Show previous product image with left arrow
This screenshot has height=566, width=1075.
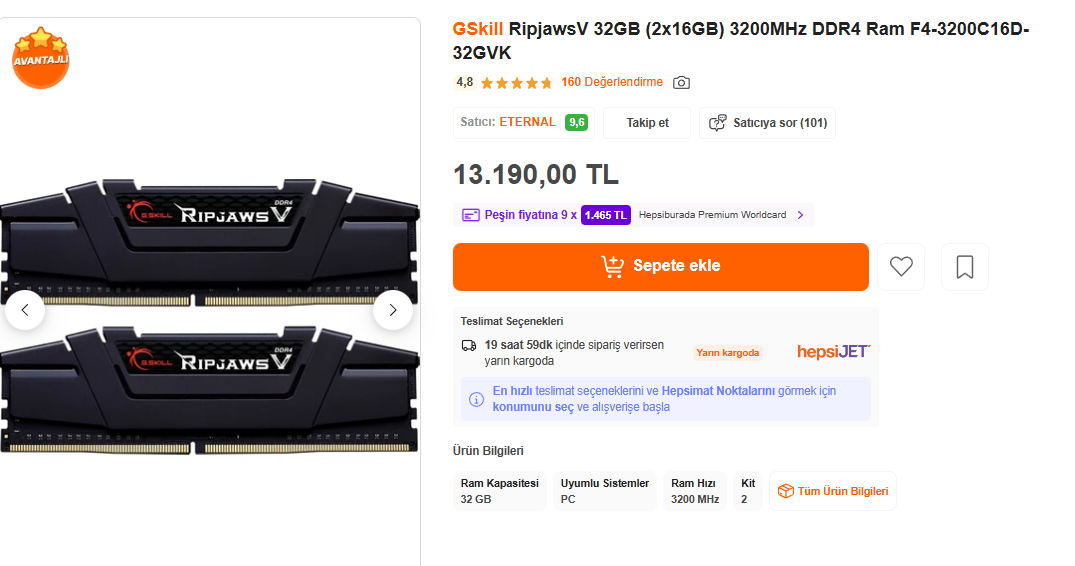[25, 310]
